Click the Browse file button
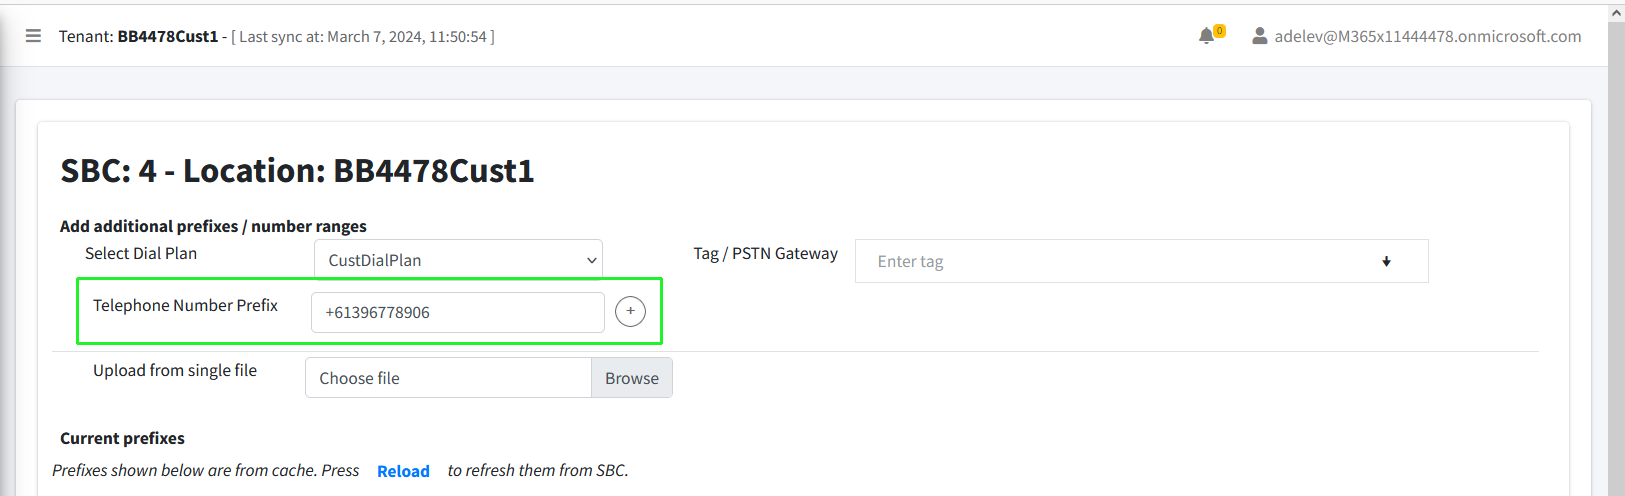The image size is (1625, 496). pos(632,378)
